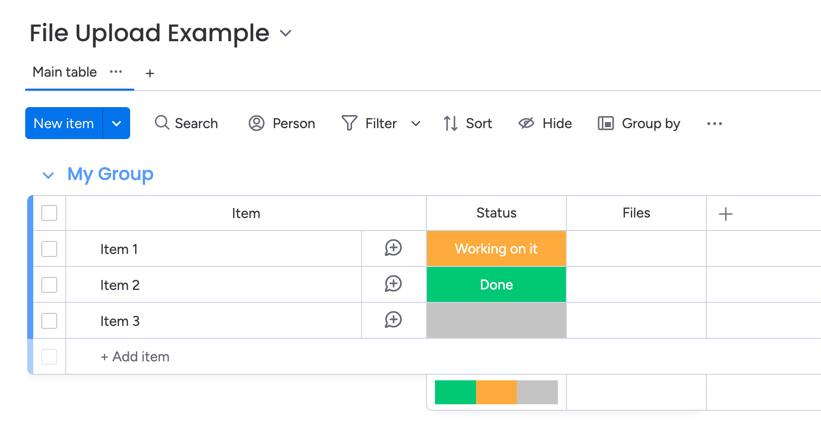Image resolution: width=821 pixels, height=430 pixels.
Task: Open the Person filter icon
Action: [257, 123]
